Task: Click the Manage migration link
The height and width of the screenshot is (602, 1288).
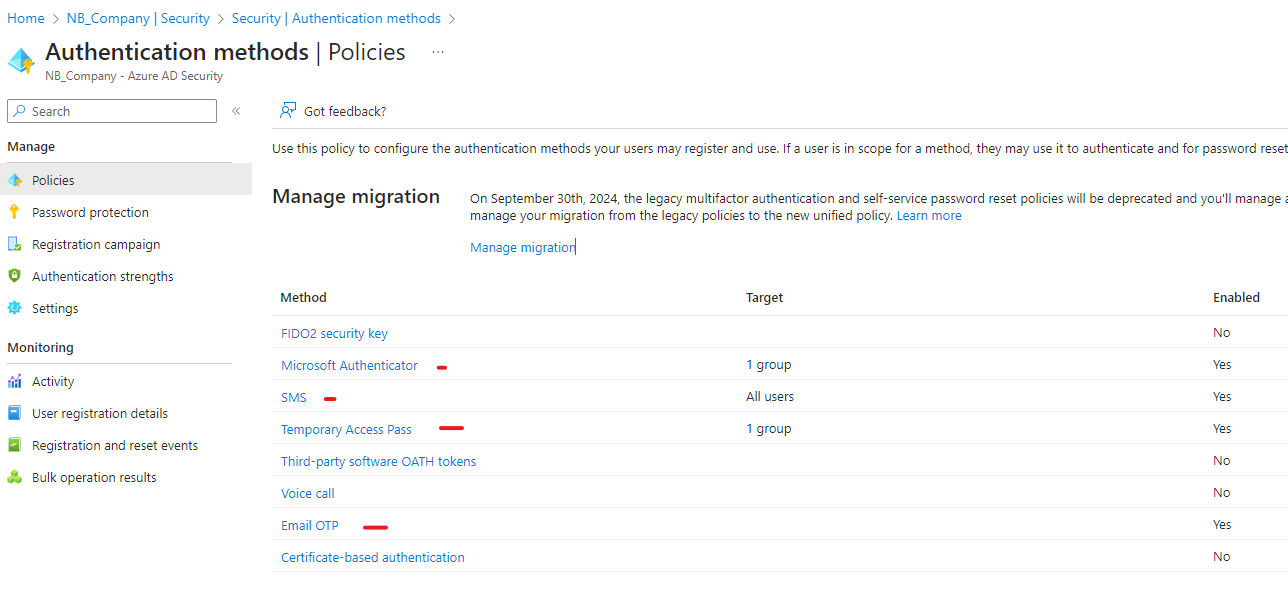Action: 521,247
